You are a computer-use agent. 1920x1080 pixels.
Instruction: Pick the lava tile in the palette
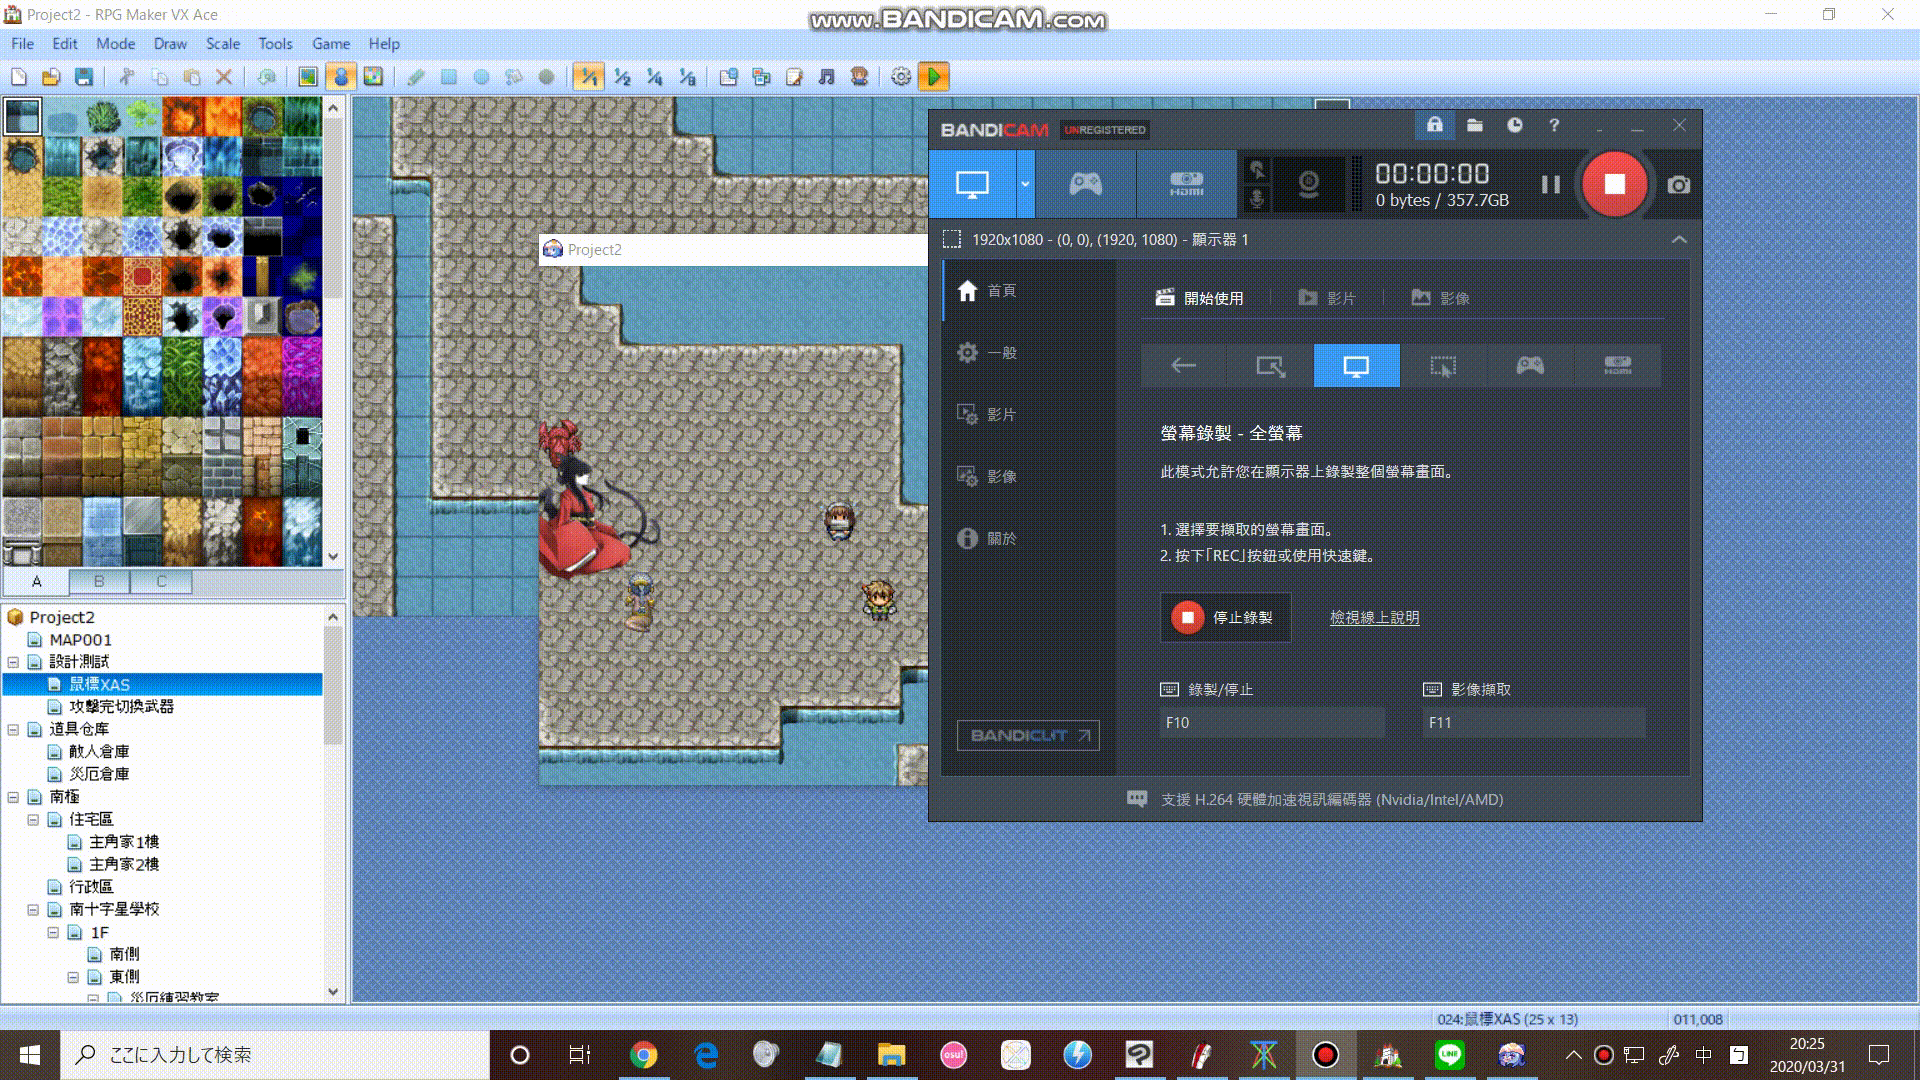coord(22,276)
